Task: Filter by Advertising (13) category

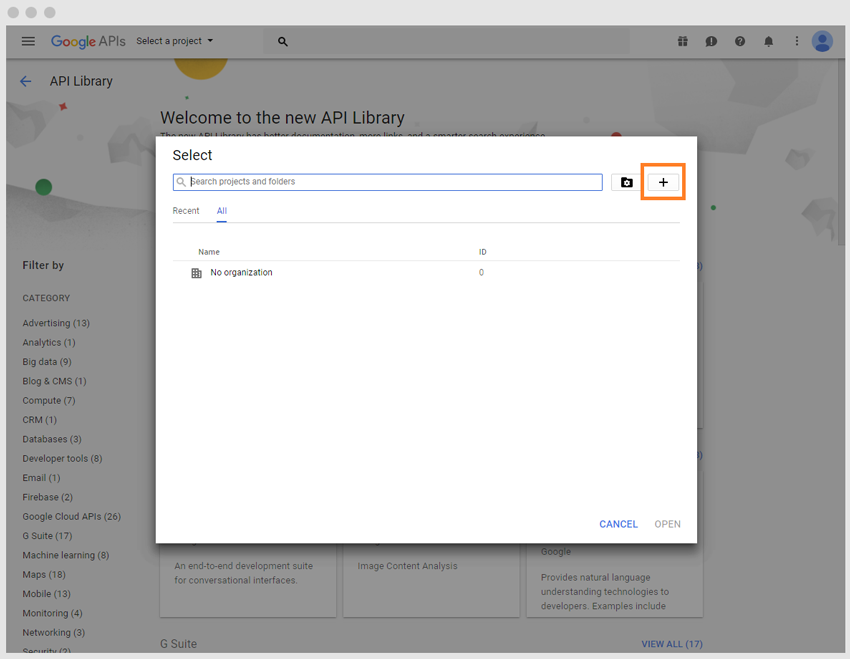Action: (56, 323)
